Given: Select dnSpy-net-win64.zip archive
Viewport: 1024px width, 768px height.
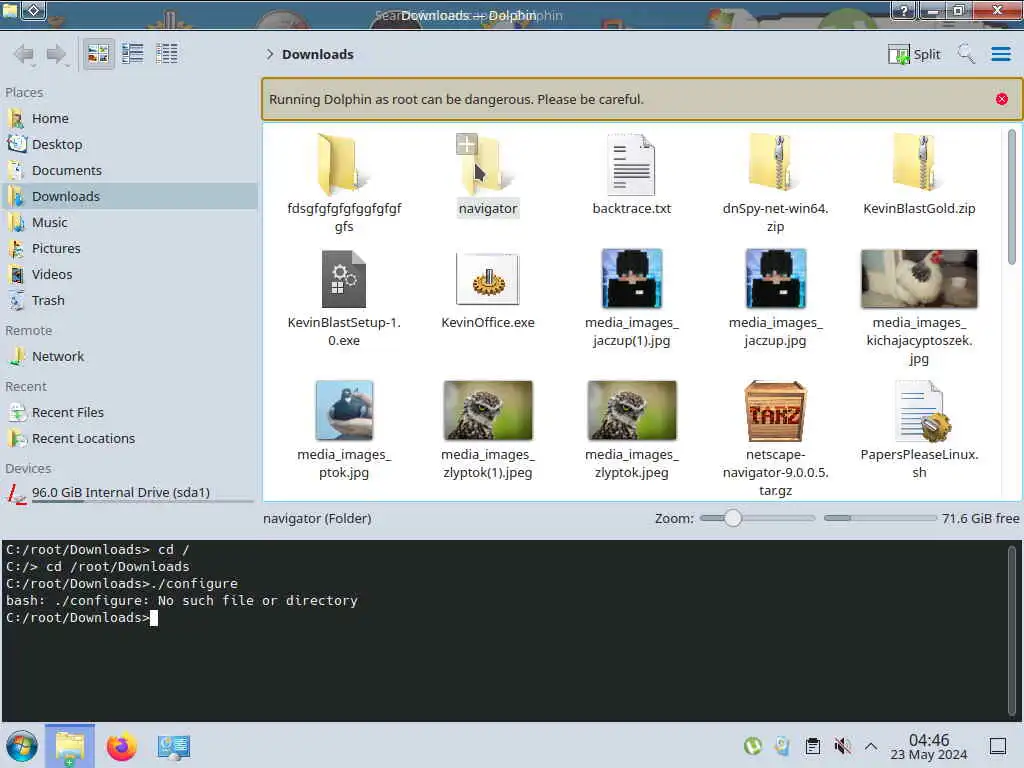Looking at the screenshot, I should click(x=775, y=184).
